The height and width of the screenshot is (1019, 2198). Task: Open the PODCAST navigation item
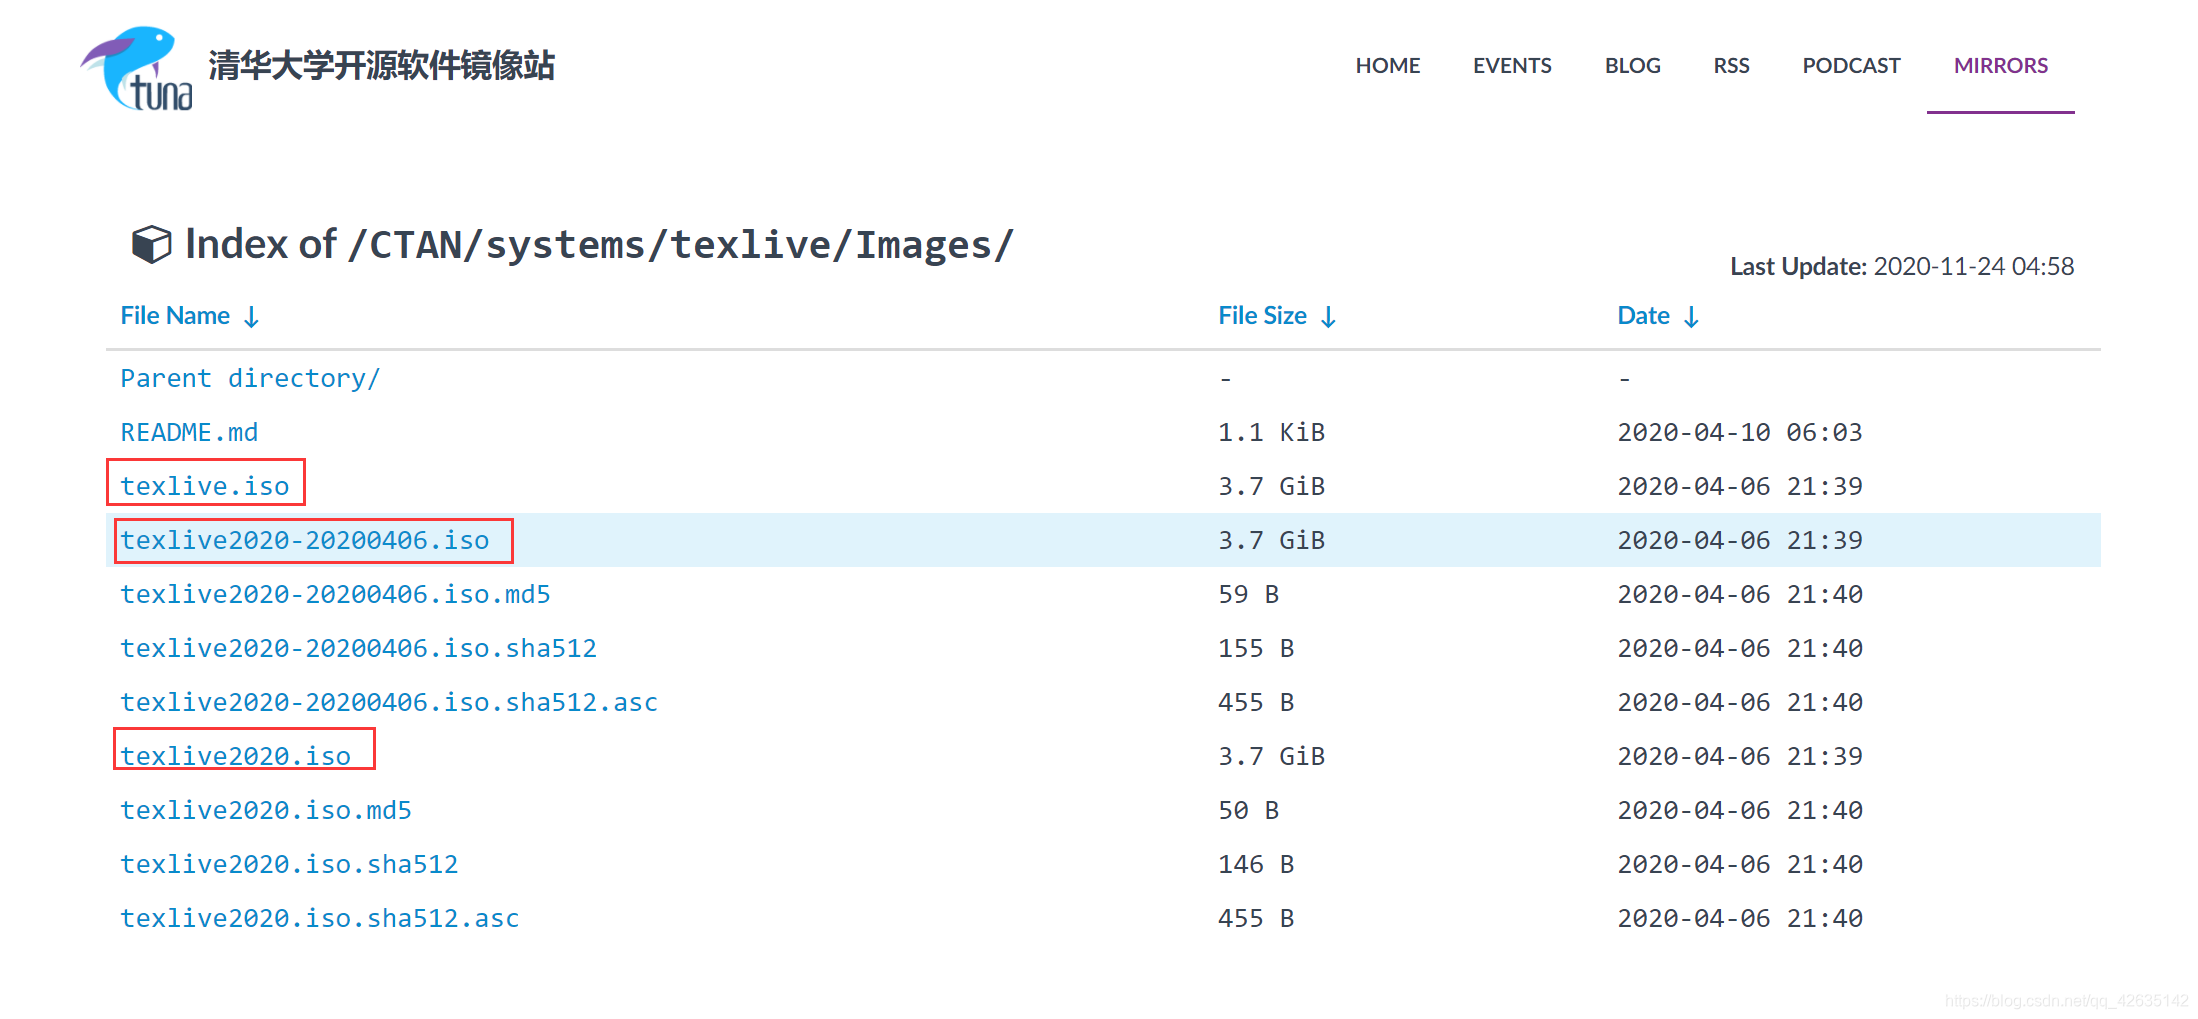click(x=1851, y=66)
